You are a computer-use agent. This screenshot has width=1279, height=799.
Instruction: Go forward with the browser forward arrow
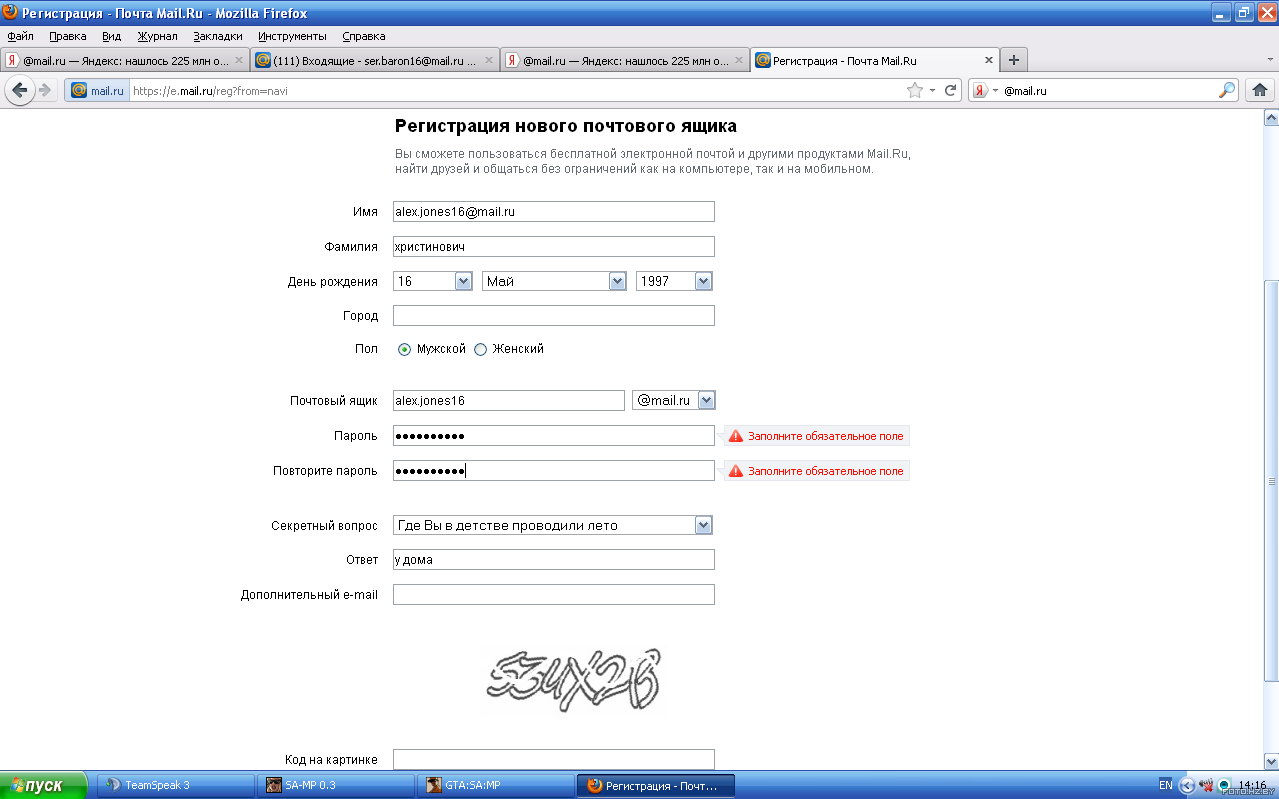(45, 90)
